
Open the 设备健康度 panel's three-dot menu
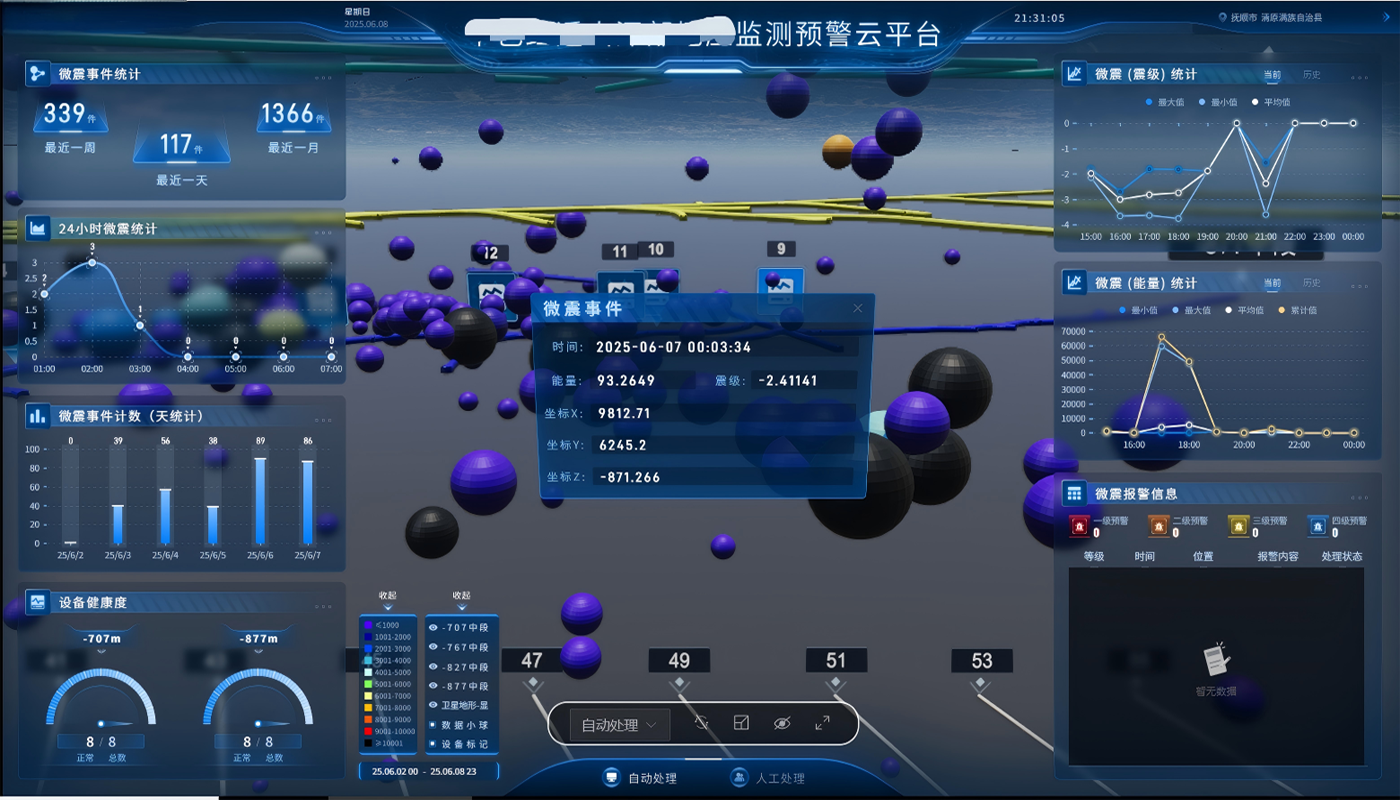click(323, 606)
